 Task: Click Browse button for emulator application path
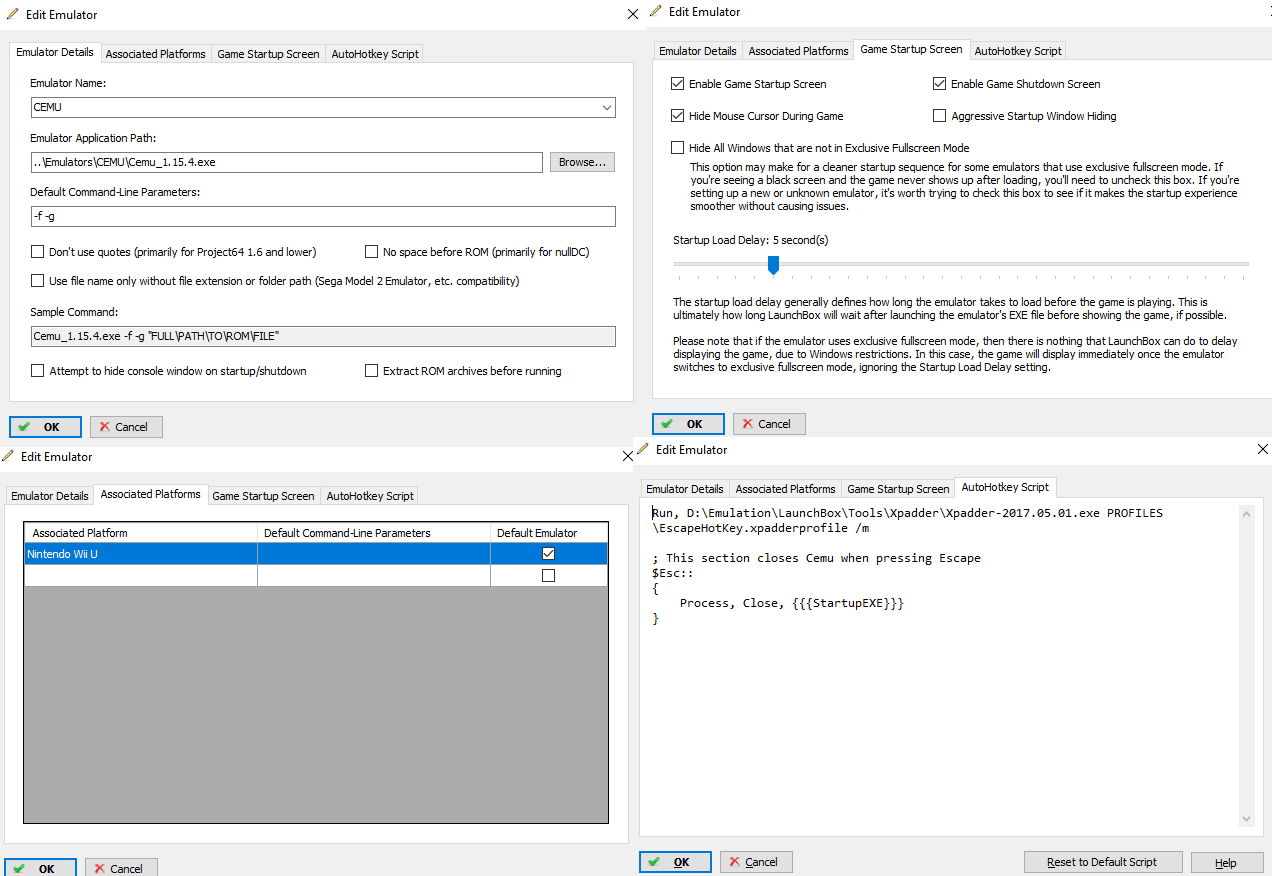(x=583, y=162)
